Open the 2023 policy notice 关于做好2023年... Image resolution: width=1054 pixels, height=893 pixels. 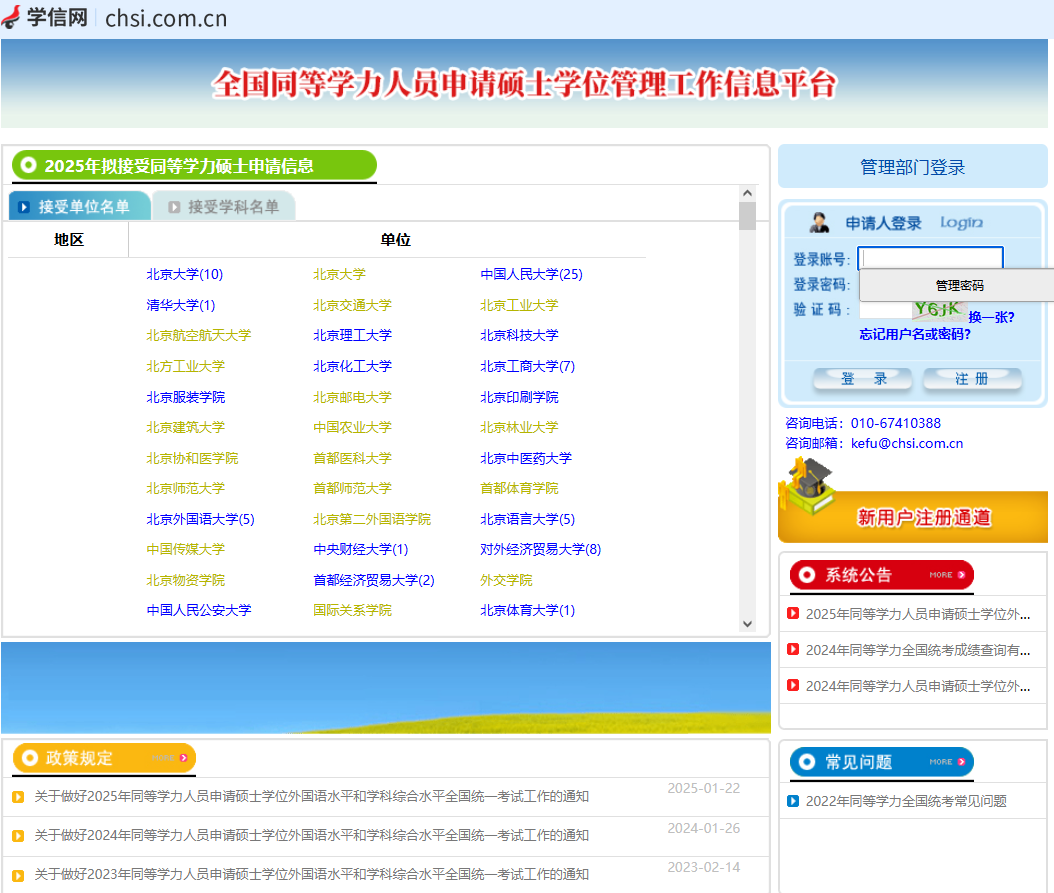[312, 874]
